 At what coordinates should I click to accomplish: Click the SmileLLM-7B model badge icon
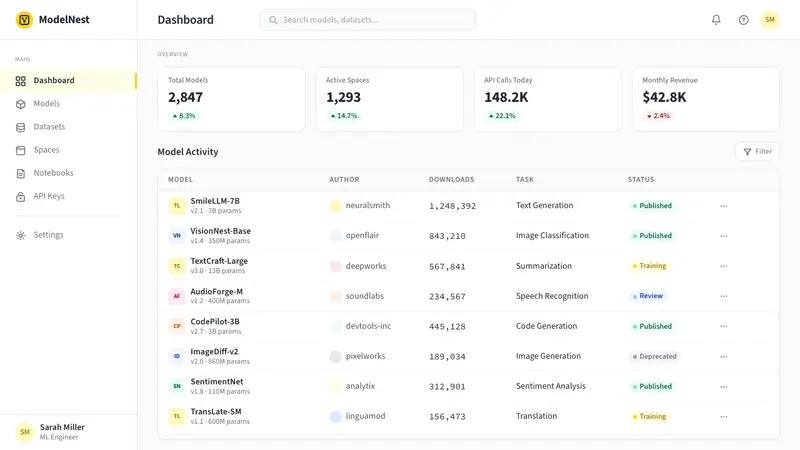[177, 206]
